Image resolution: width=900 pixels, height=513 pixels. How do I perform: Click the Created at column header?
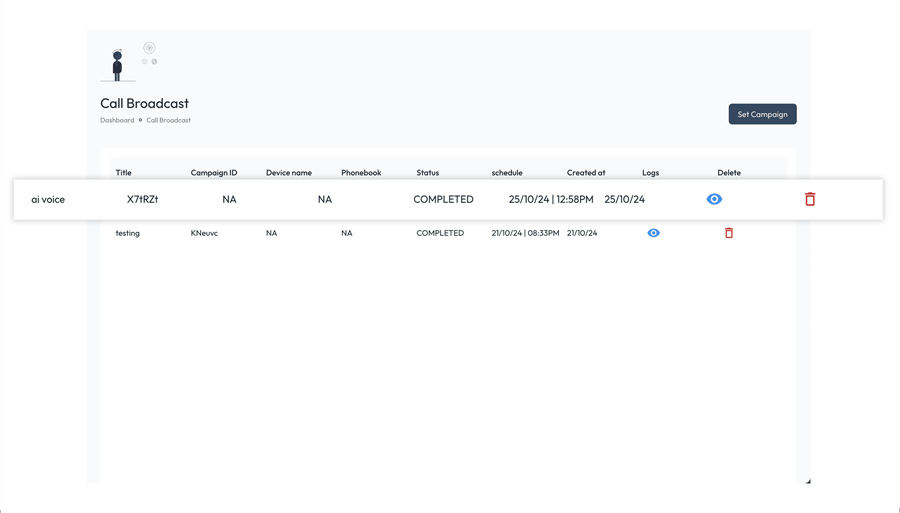click(x=586, y=173)
